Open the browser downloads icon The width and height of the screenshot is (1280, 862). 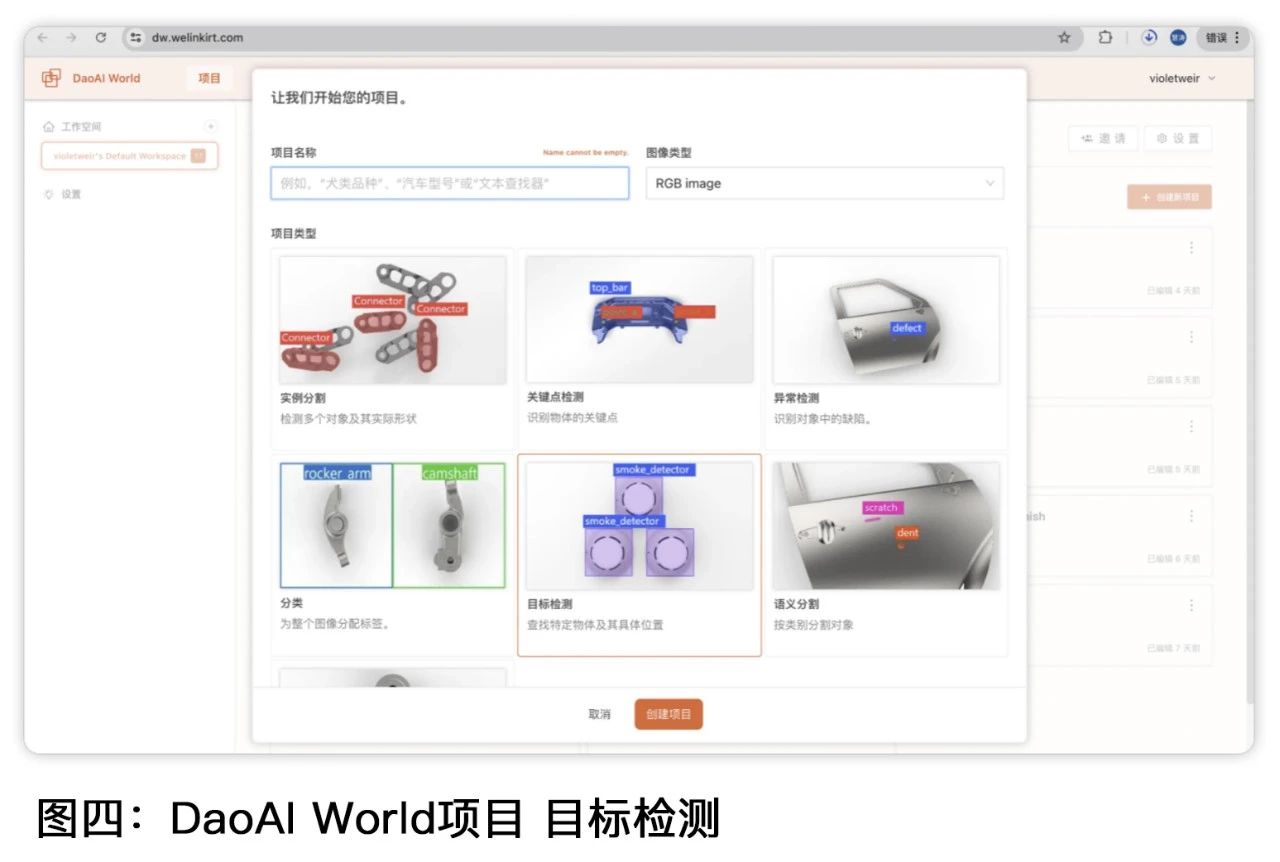[x=1149, y=38]
